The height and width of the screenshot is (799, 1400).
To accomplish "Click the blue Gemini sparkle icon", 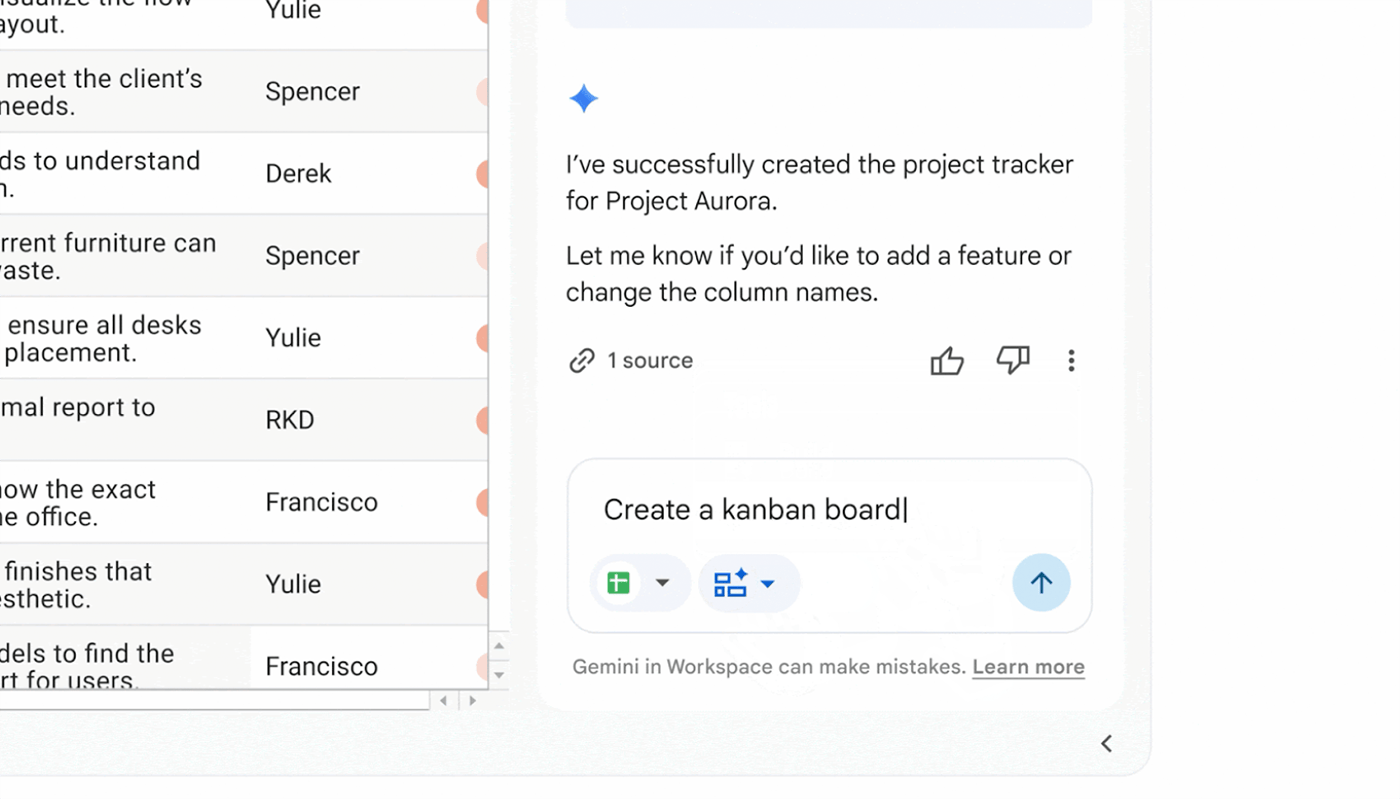I will (x=583, y=99).
